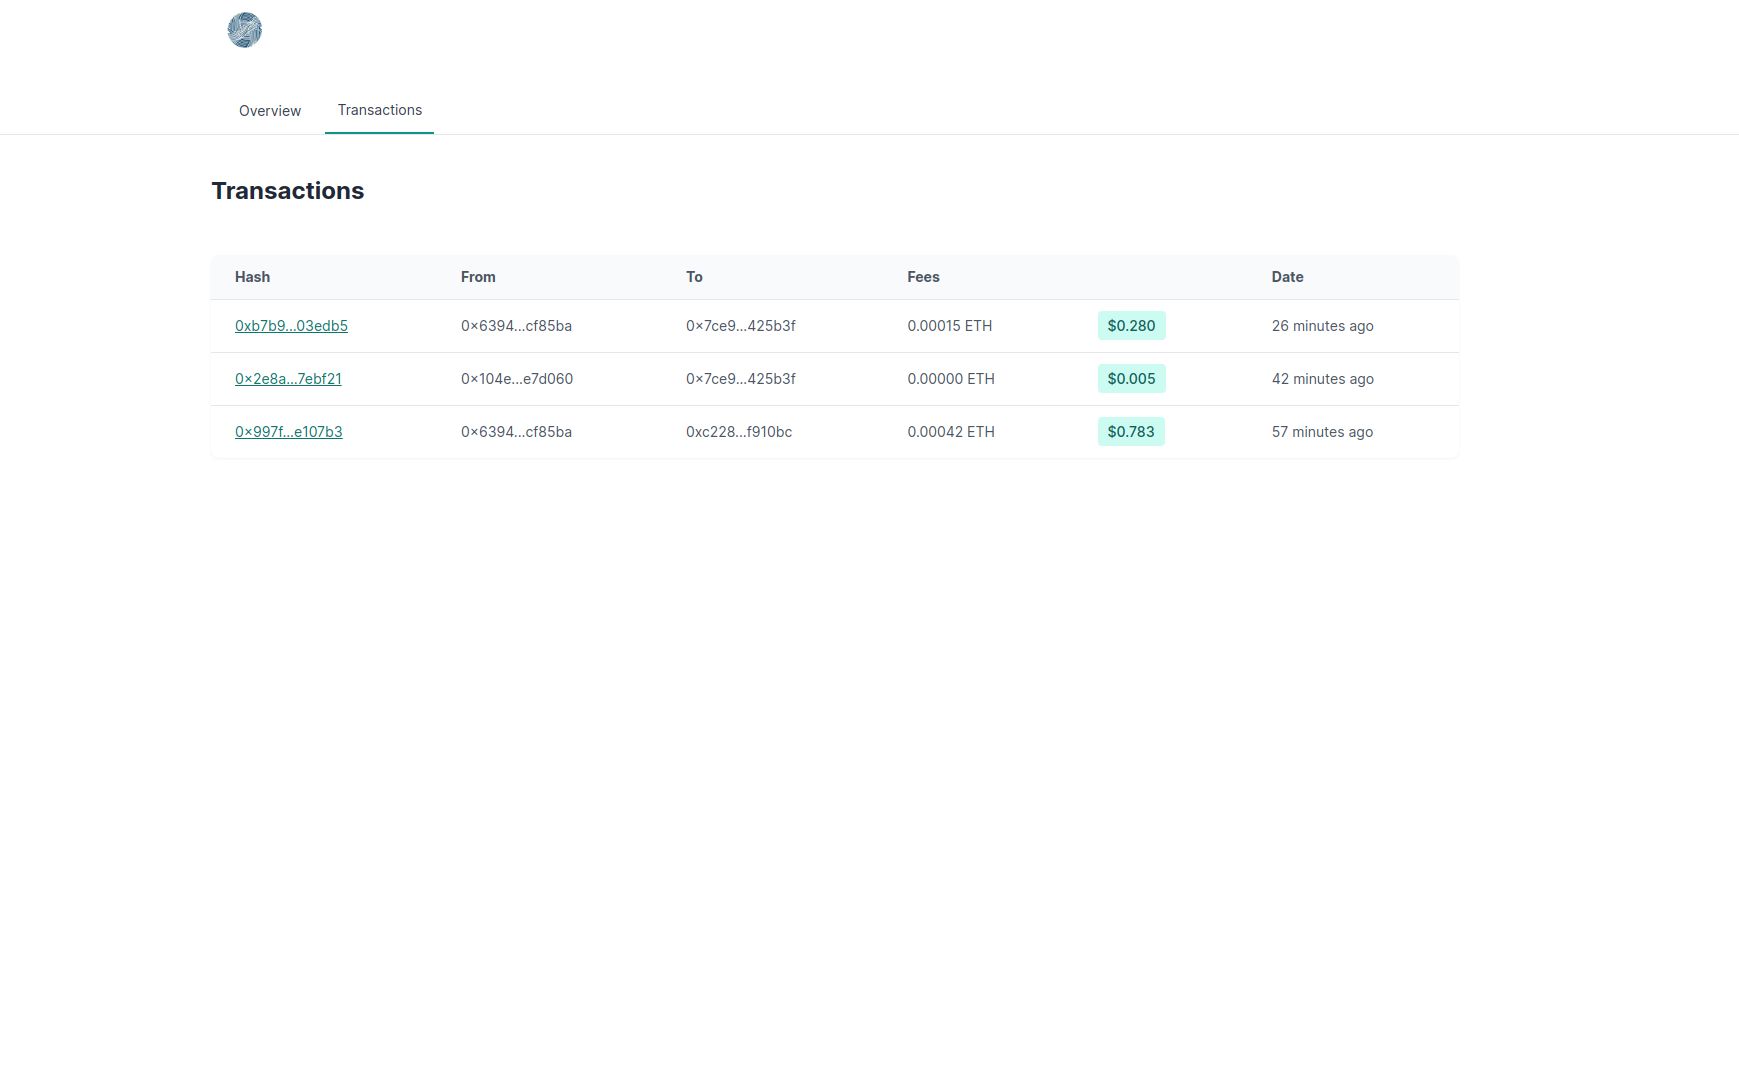Switch to the Overview tab
The image size is (1739, 1069).
click(x=270, y=111)
